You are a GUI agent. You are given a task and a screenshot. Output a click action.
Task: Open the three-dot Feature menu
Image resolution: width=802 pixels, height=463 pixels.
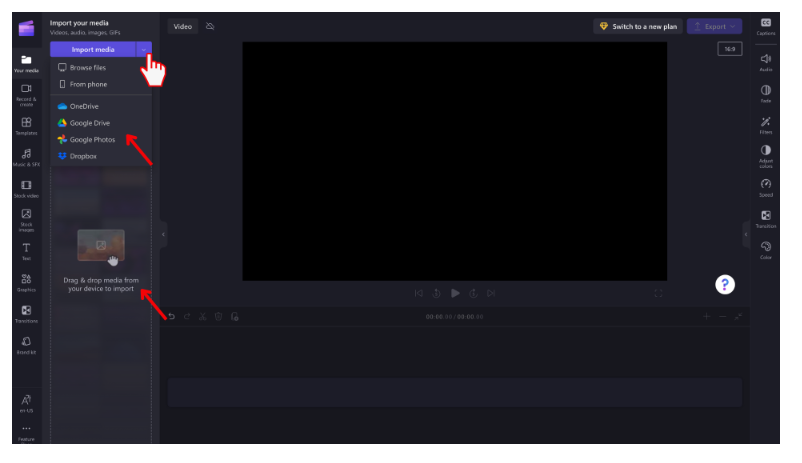click(26, 432)
